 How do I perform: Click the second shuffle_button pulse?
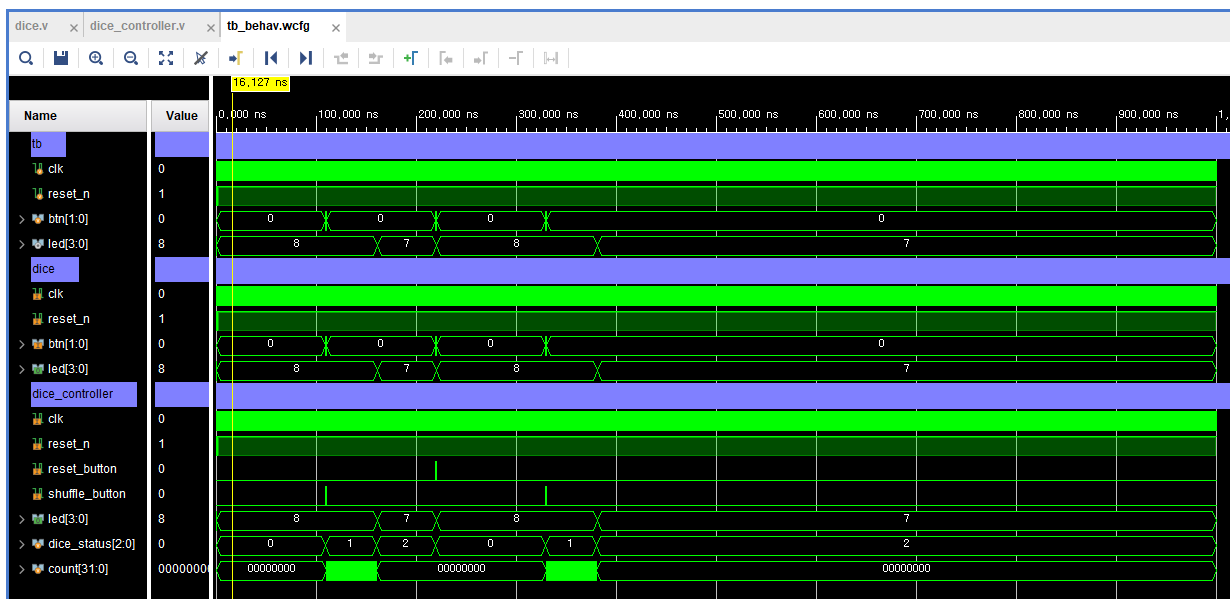546,495
